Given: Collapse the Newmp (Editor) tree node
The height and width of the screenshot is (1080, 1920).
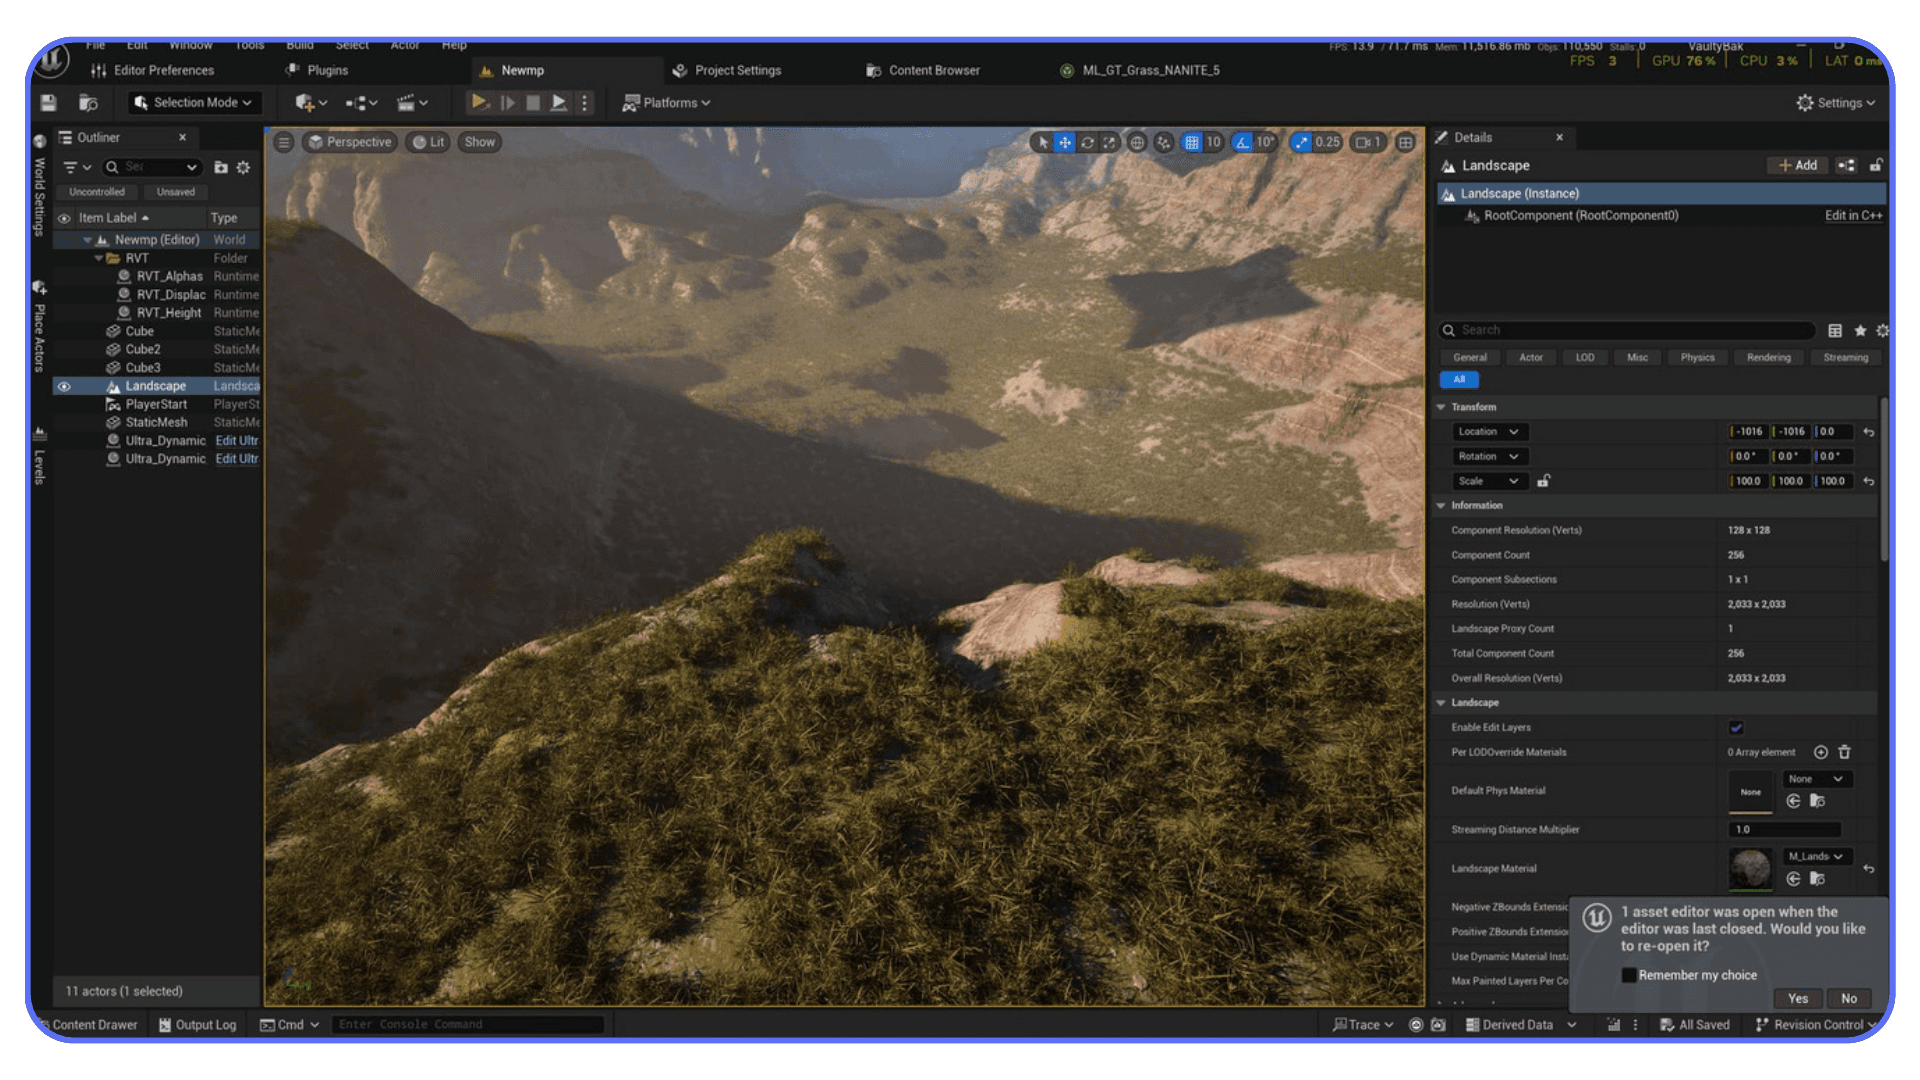Looking at the screenshot, I should point(87,240).
